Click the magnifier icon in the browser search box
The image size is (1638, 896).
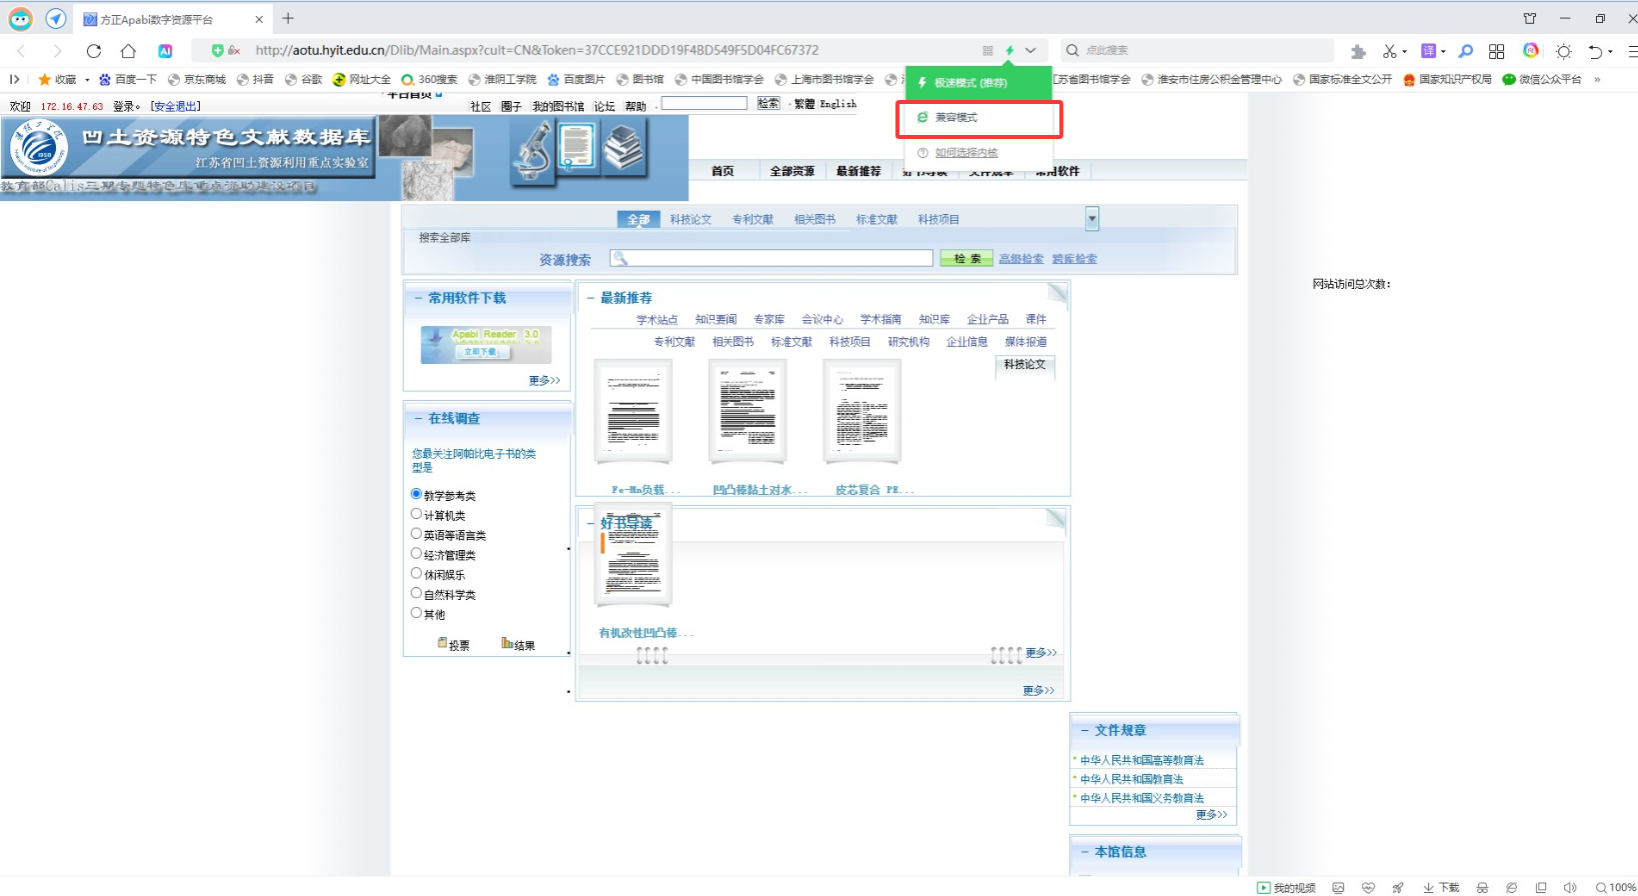(1072, 50)
